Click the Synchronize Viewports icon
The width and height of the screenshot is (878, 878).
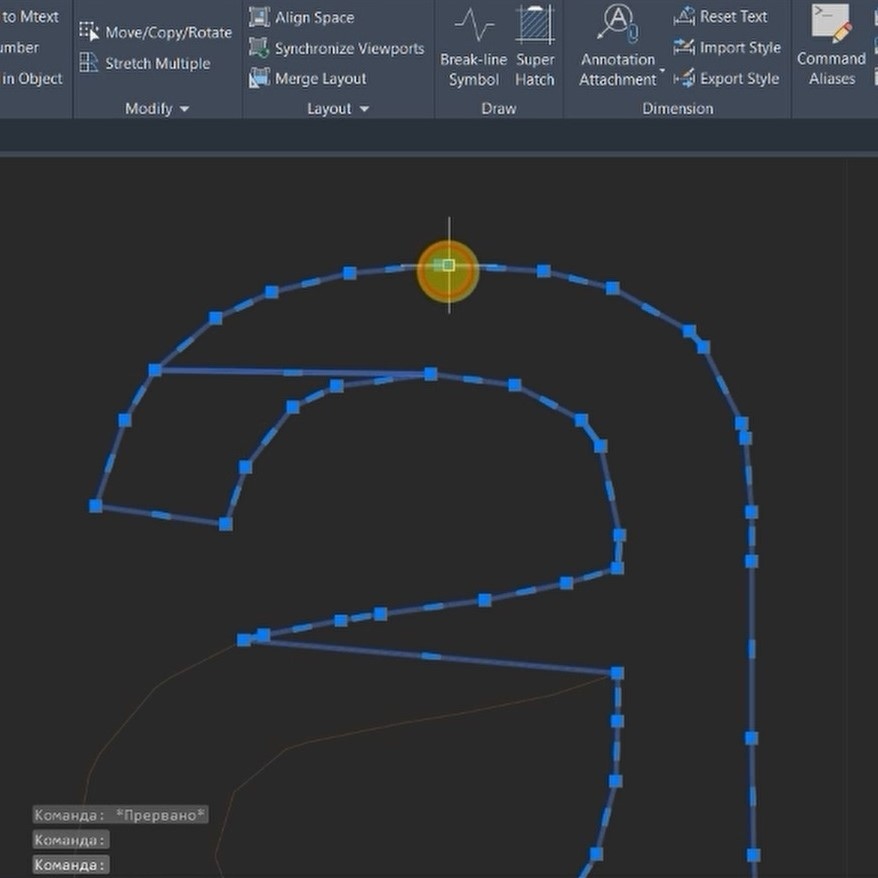pyautogui.click(x=259, y=48)
